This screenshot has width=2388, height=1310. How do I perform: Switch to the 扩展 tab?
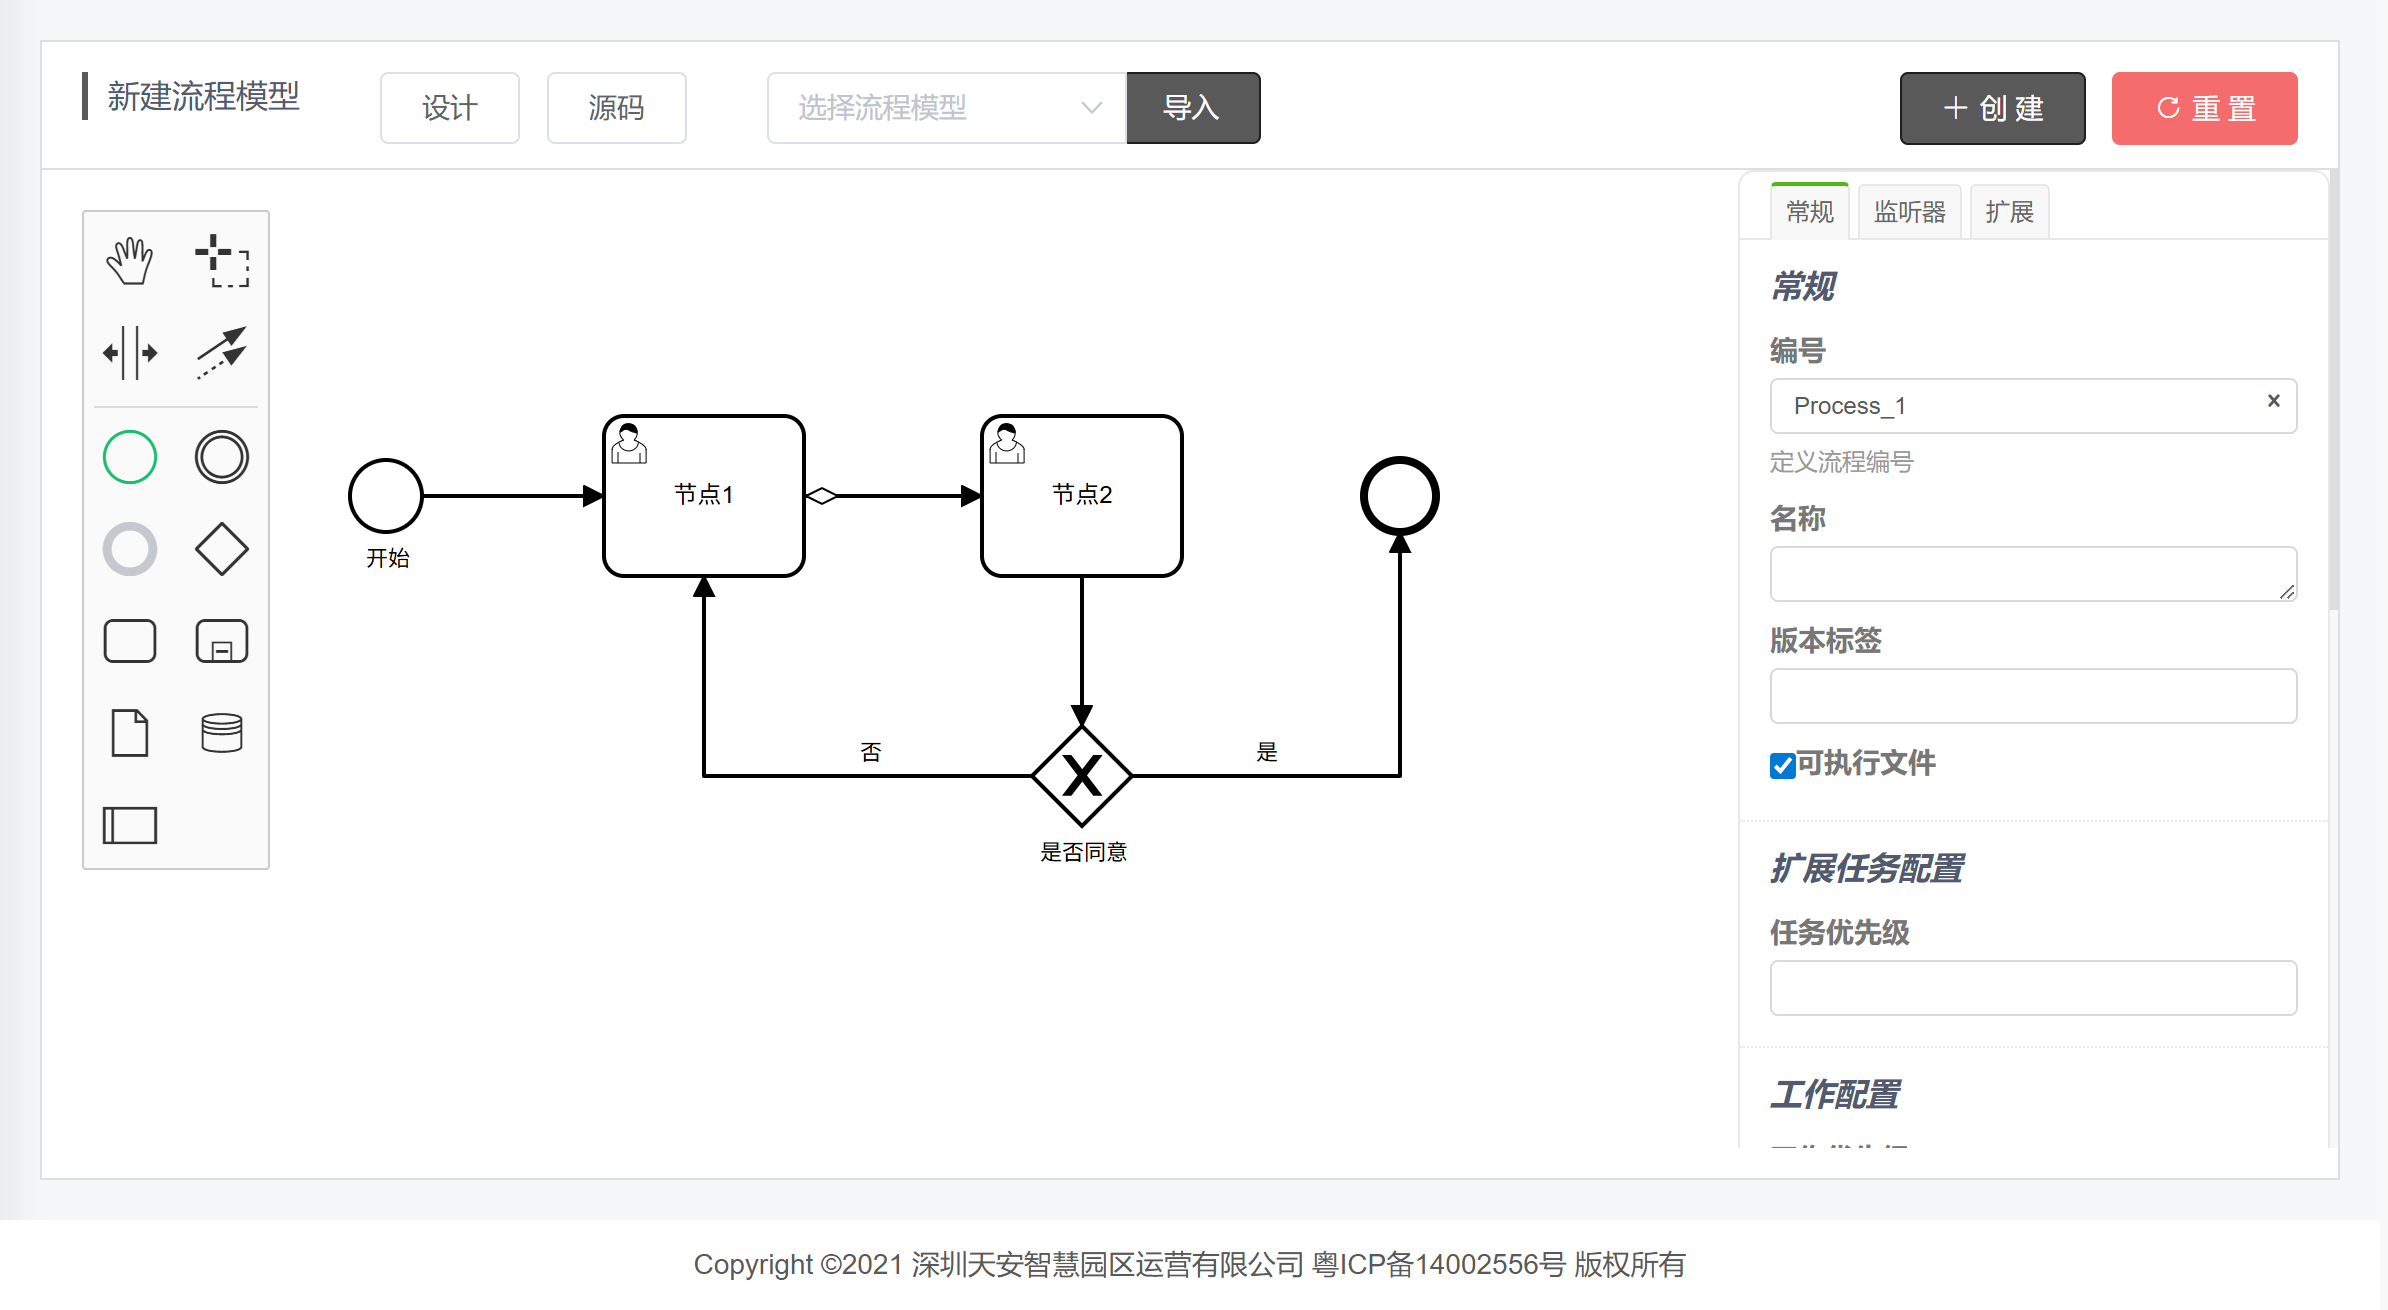coord(2009,212)
